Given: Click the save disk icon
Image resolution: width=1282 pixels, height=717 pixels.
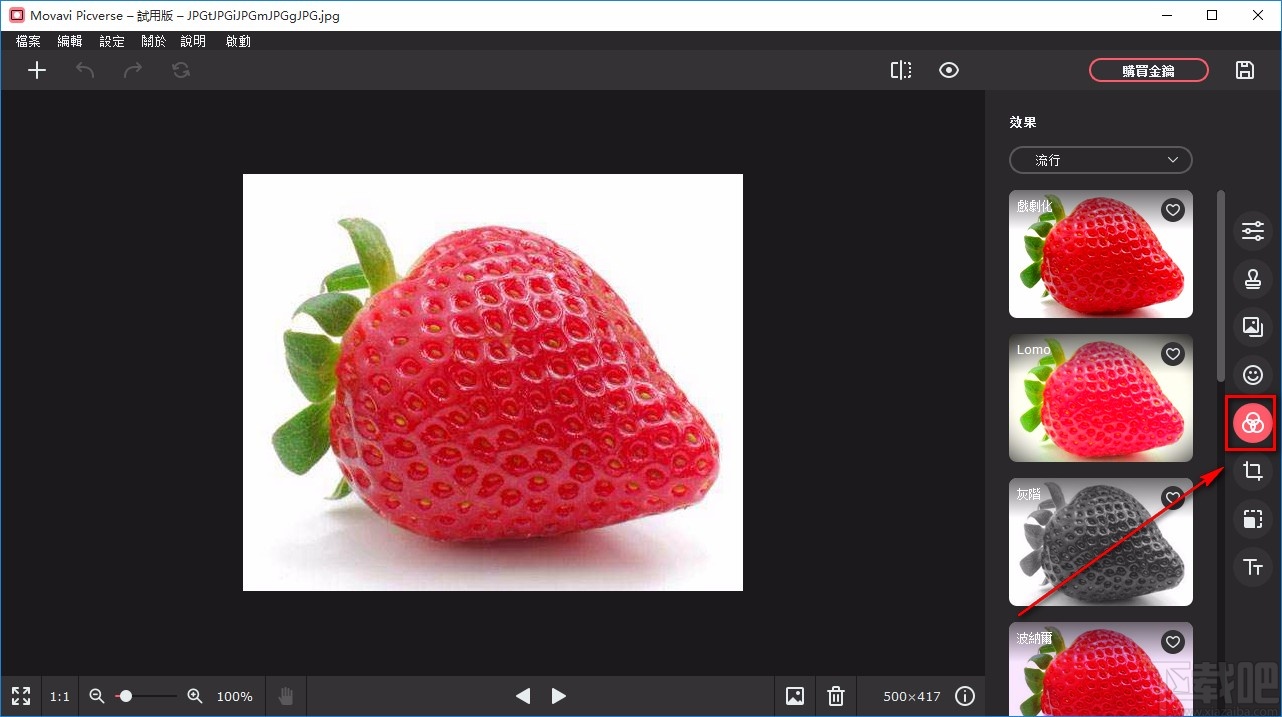Looking at the screenshot, I should (1244, 70).
